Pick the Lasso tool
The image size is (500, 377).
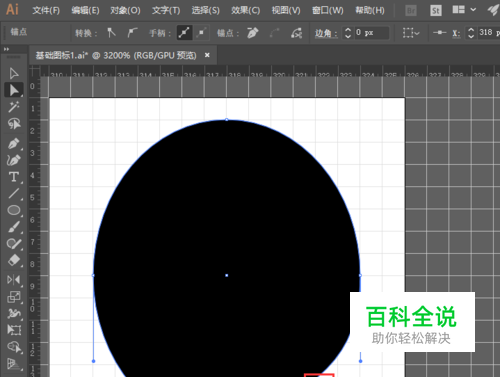click(x=14, y=124)
